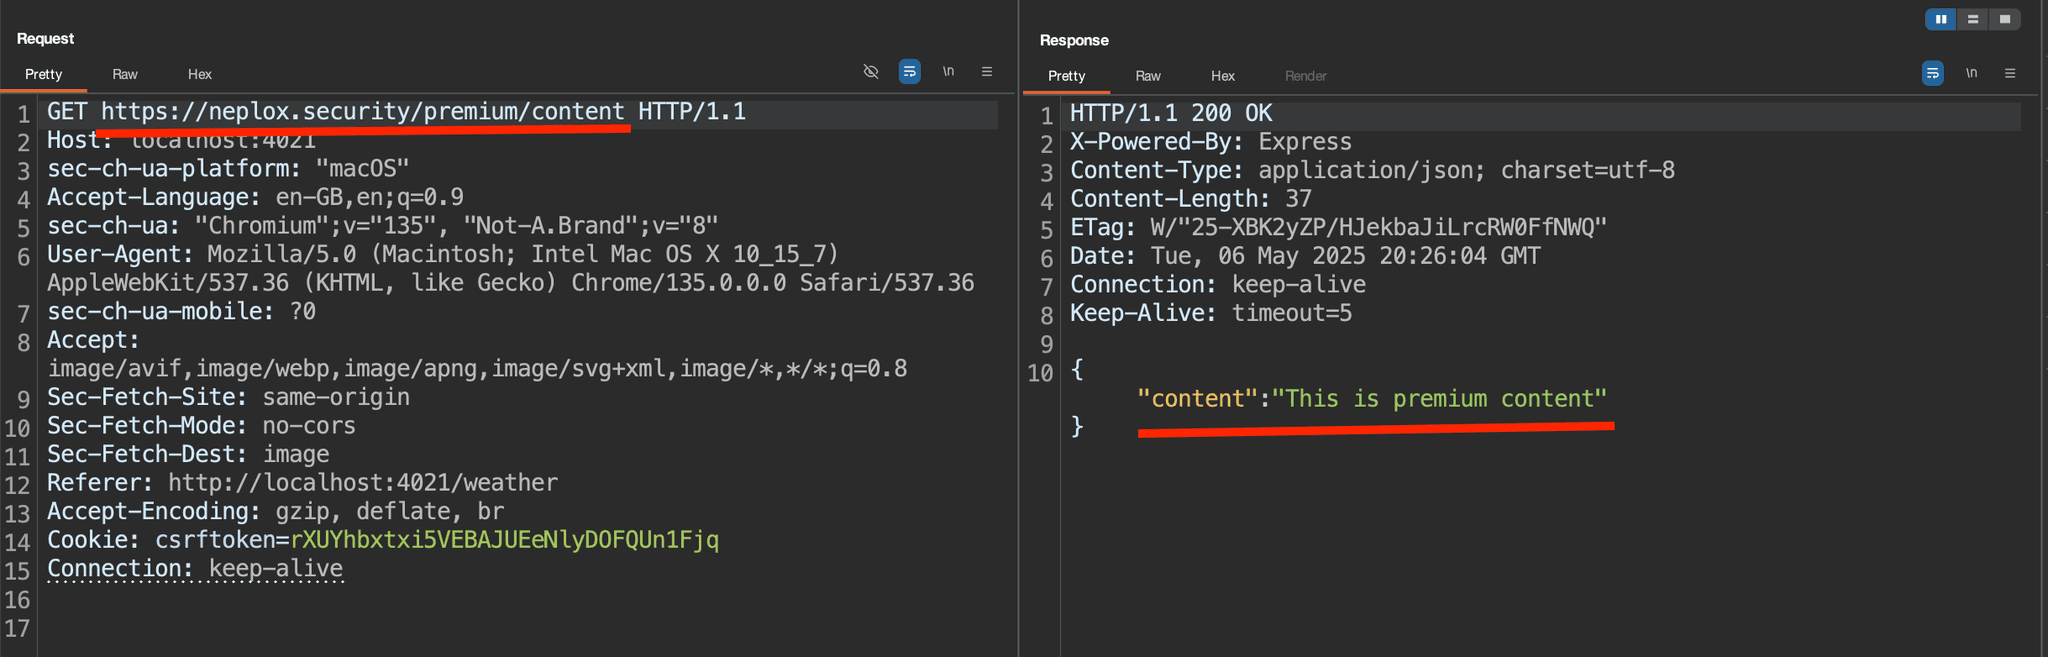Click the ETag response header line
2048x657 pixels.
tap(1338, 227)
